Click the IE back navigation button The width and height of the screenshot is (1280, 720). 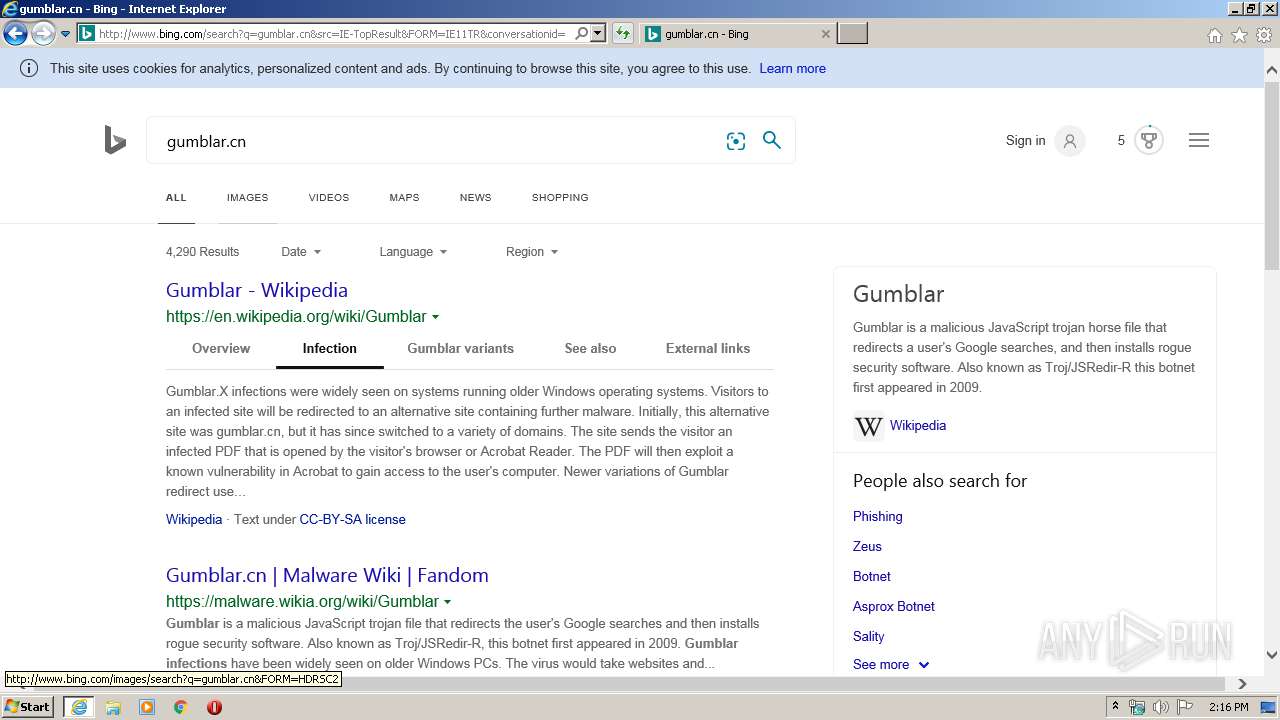click(15, 33)
